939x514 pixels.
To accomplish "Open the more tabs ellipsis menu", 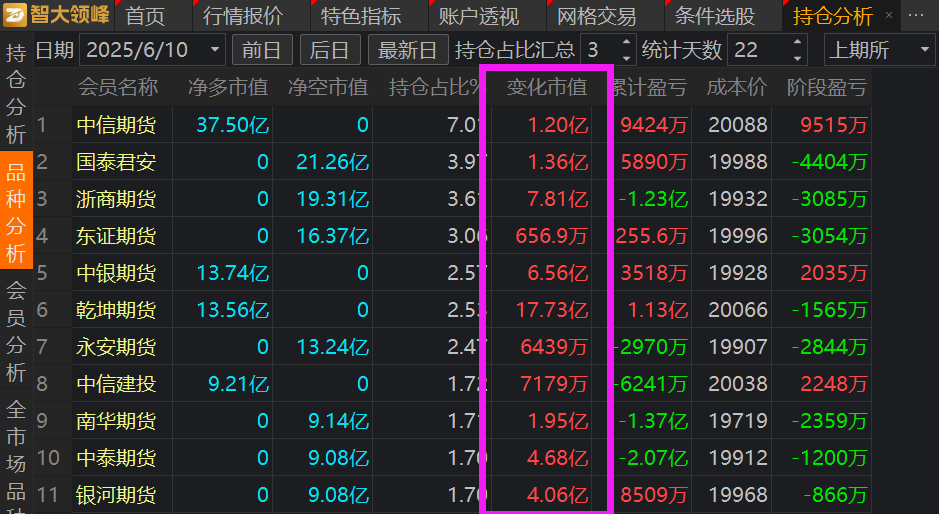I will click(916, 16).
